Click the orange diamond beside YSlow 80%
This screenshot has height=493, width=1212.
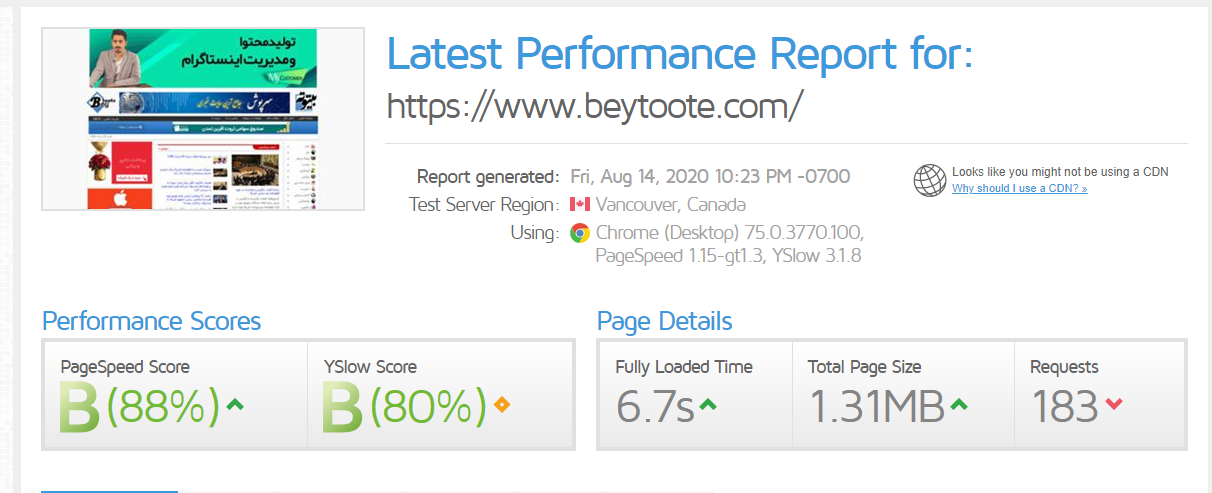pos(501,405)
